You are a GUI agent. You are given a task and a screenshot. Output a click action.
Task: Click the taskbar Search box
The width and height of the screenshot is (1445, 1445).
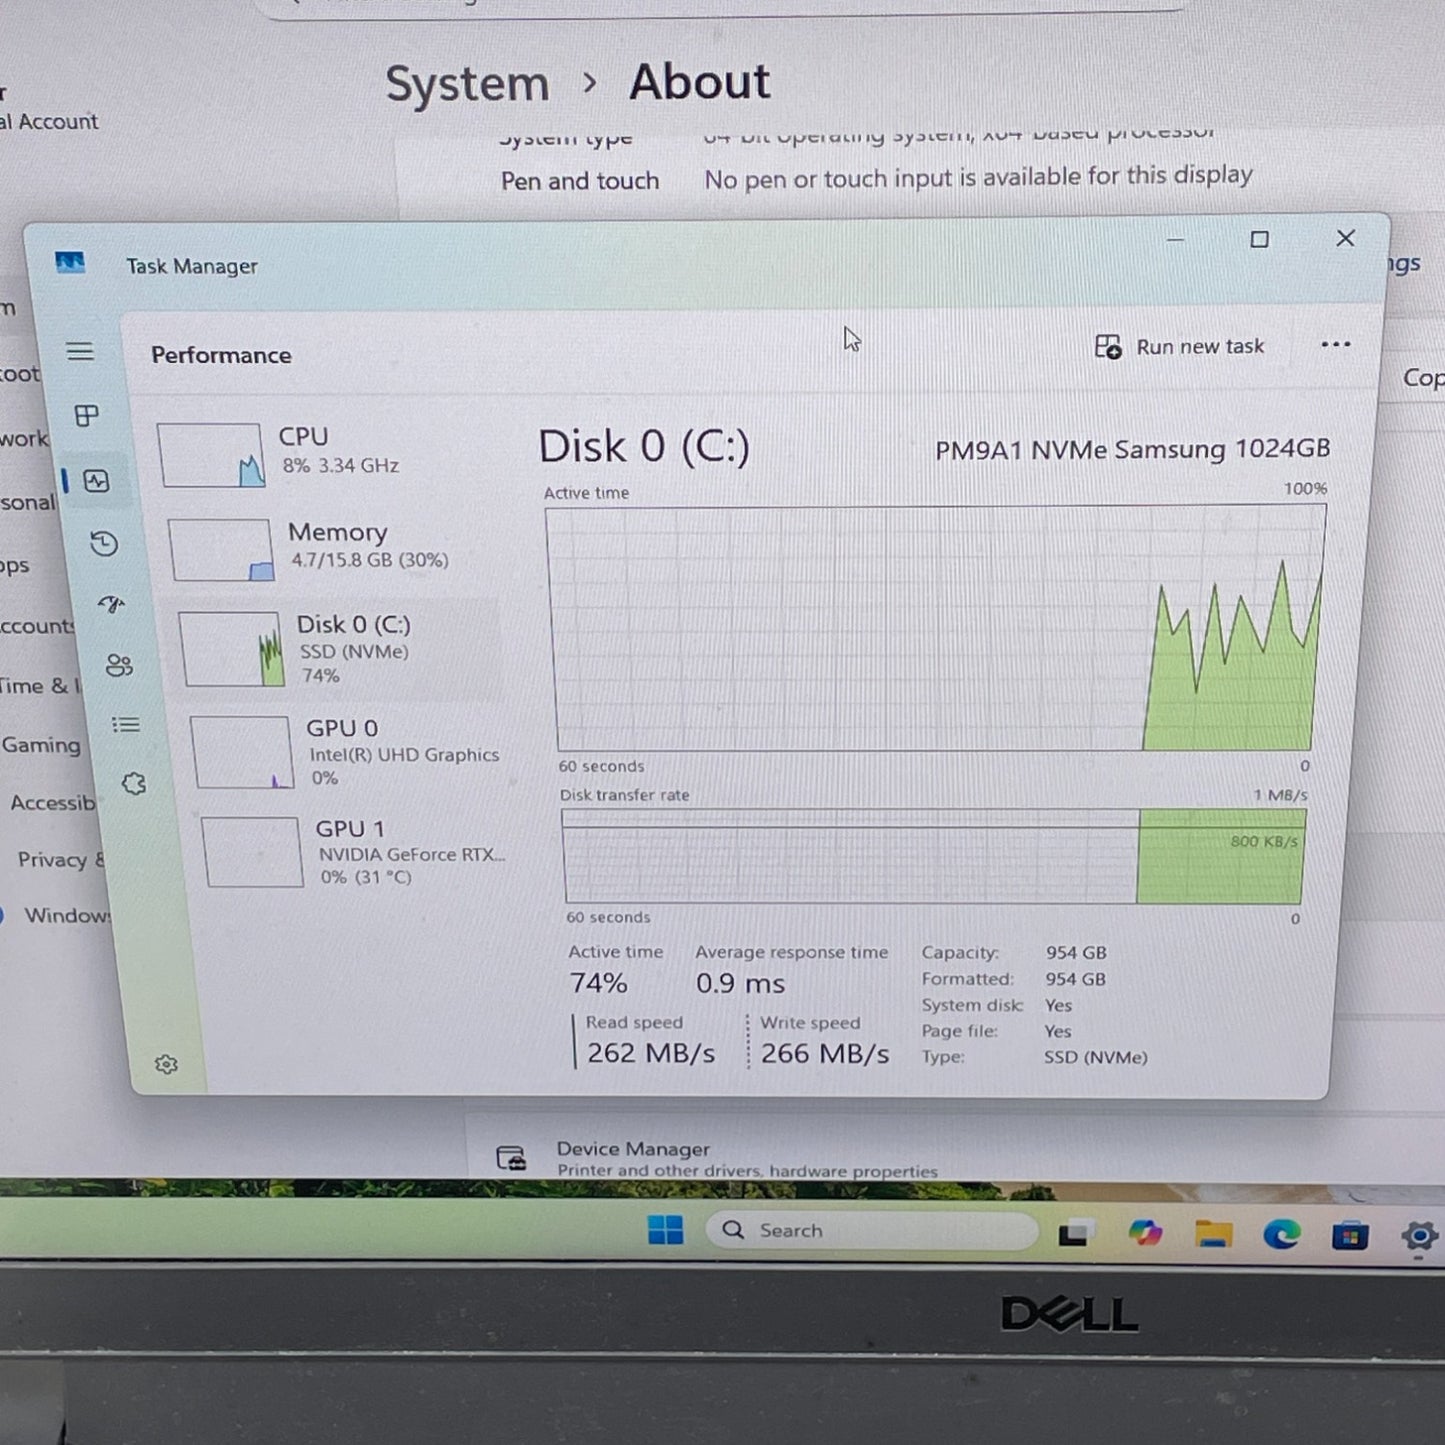coord(870,1231)
